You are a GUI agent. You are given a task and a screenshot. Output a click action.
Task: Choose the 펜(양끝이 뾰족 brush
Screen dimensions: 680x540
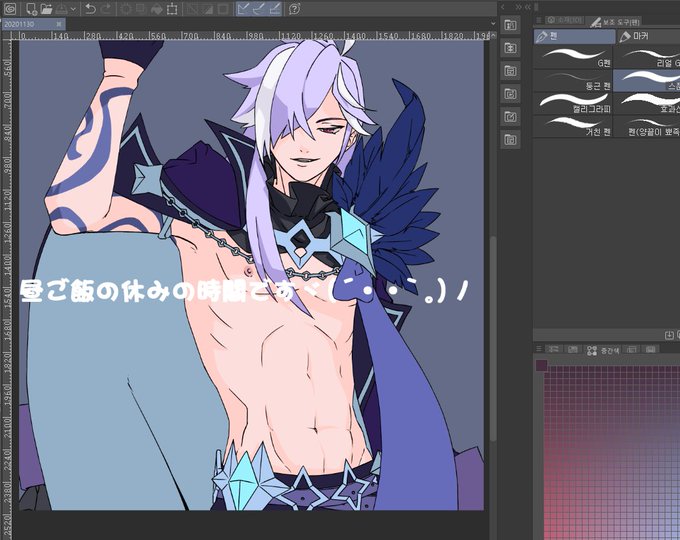coord(647,126)
